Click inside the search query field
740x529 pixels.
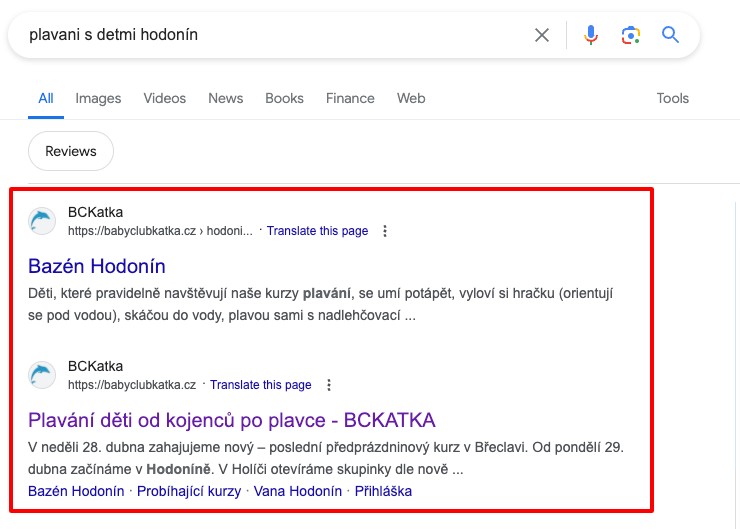tap(270, 35)
